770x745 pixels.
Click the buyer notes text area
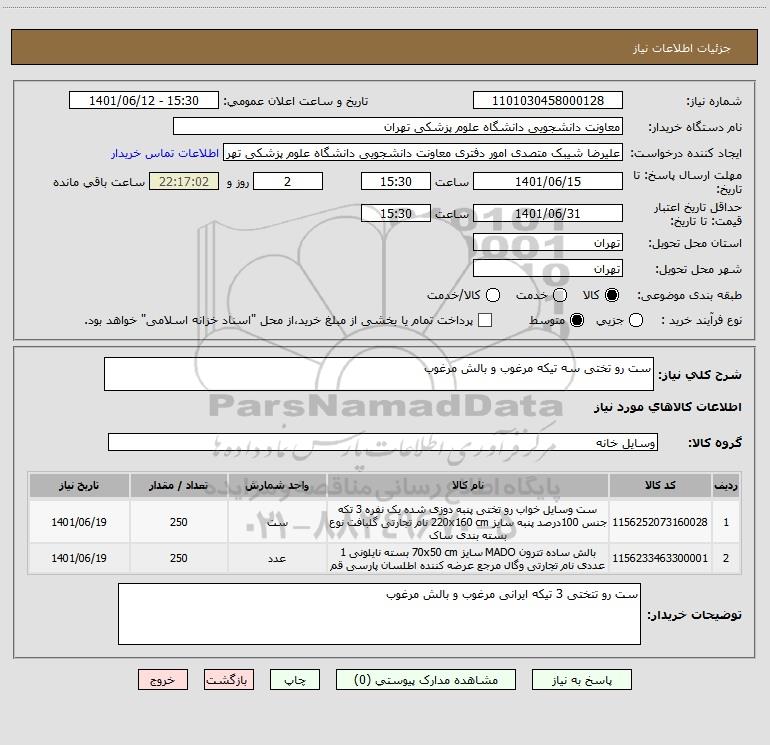[379, 614]
